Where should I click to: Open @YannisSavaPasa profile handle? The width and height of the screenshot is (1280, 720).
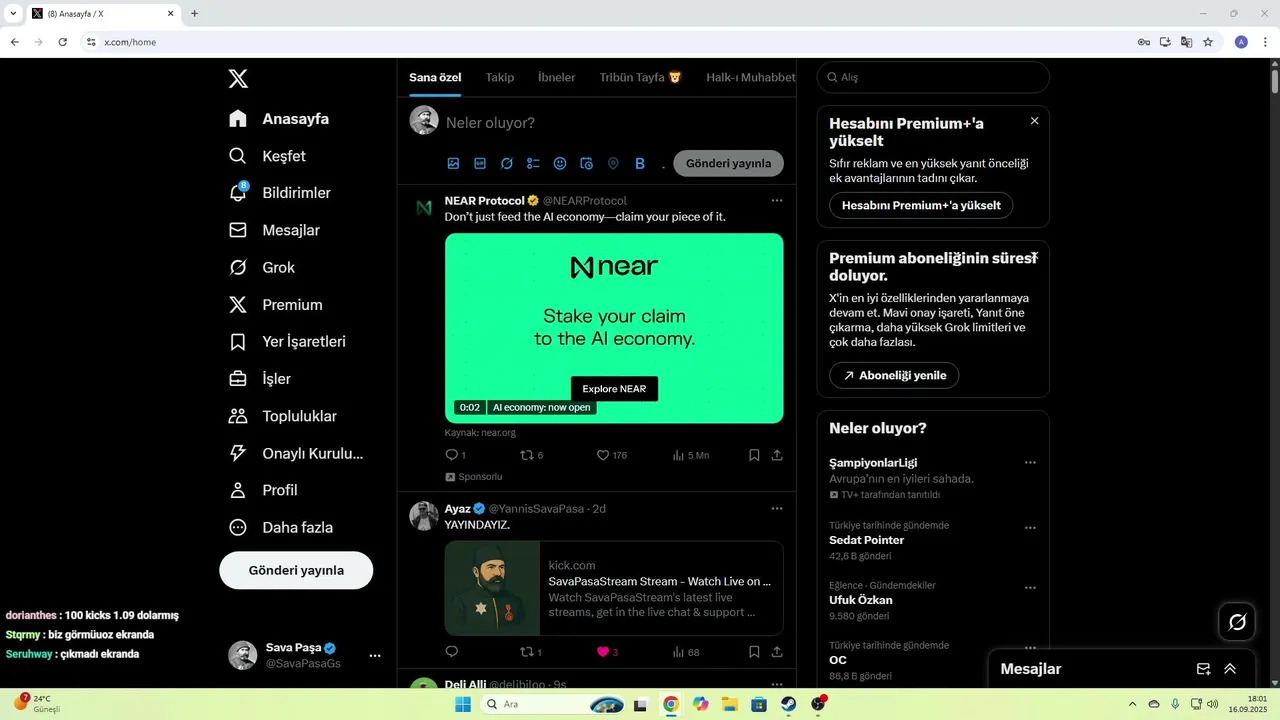[x=536, y=509]
